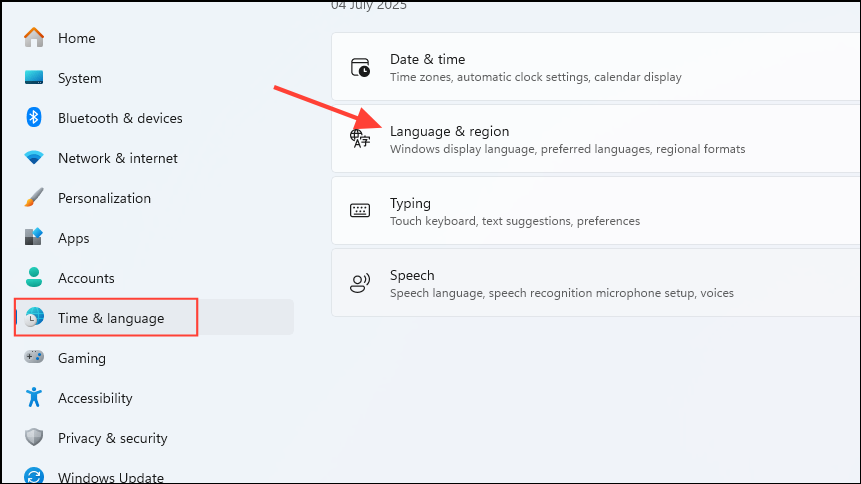Click the Bluetooth icon in sidebar
The height and width of the screenshot is (484, 861).
[34, 118]
